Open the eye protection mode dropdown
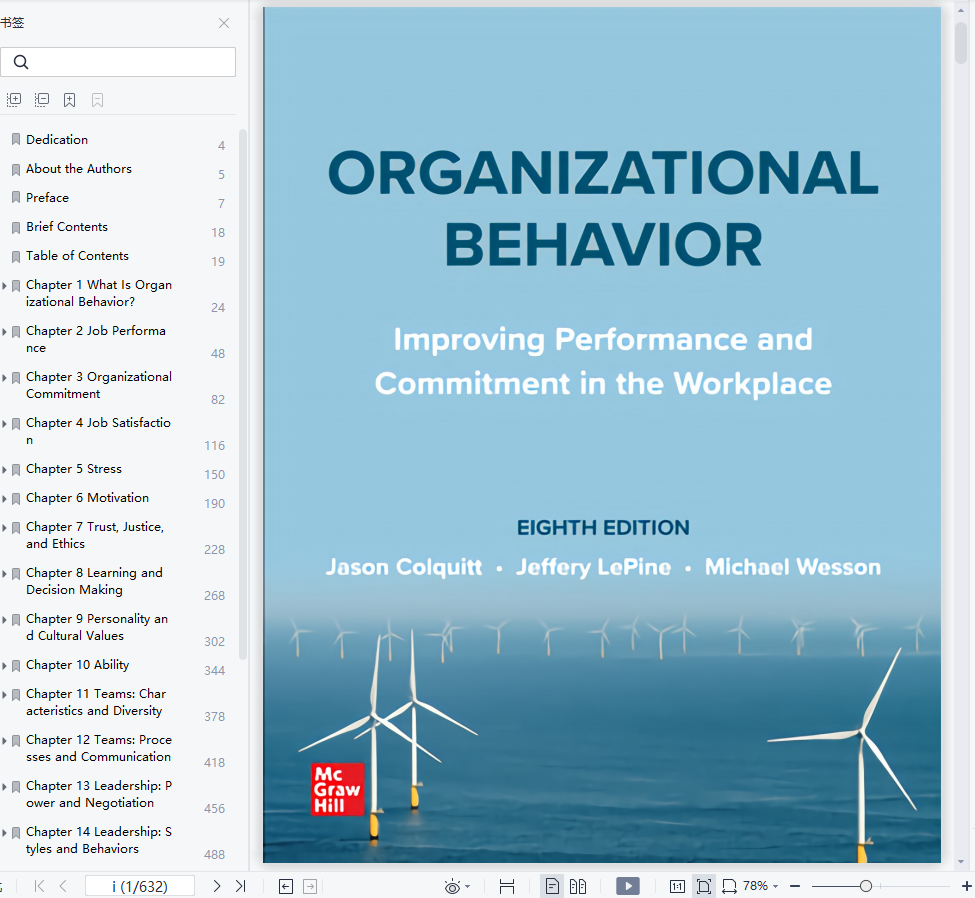 [x=468, y=887]
